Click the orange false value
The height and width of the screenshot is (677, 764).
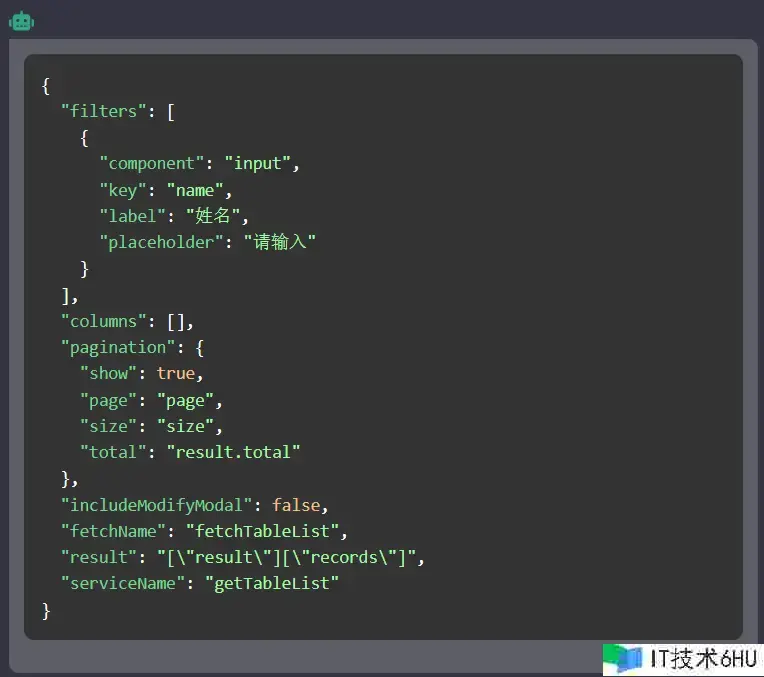pos(296,505)
